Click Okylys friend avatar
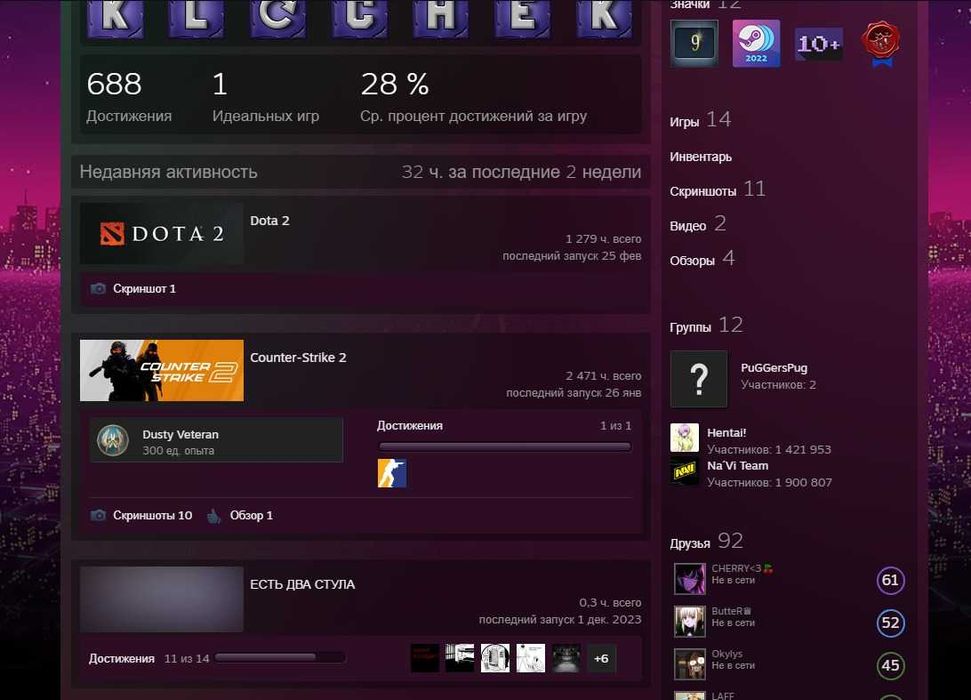This screenshot has height=700, width=971. [x=690, y=664]
